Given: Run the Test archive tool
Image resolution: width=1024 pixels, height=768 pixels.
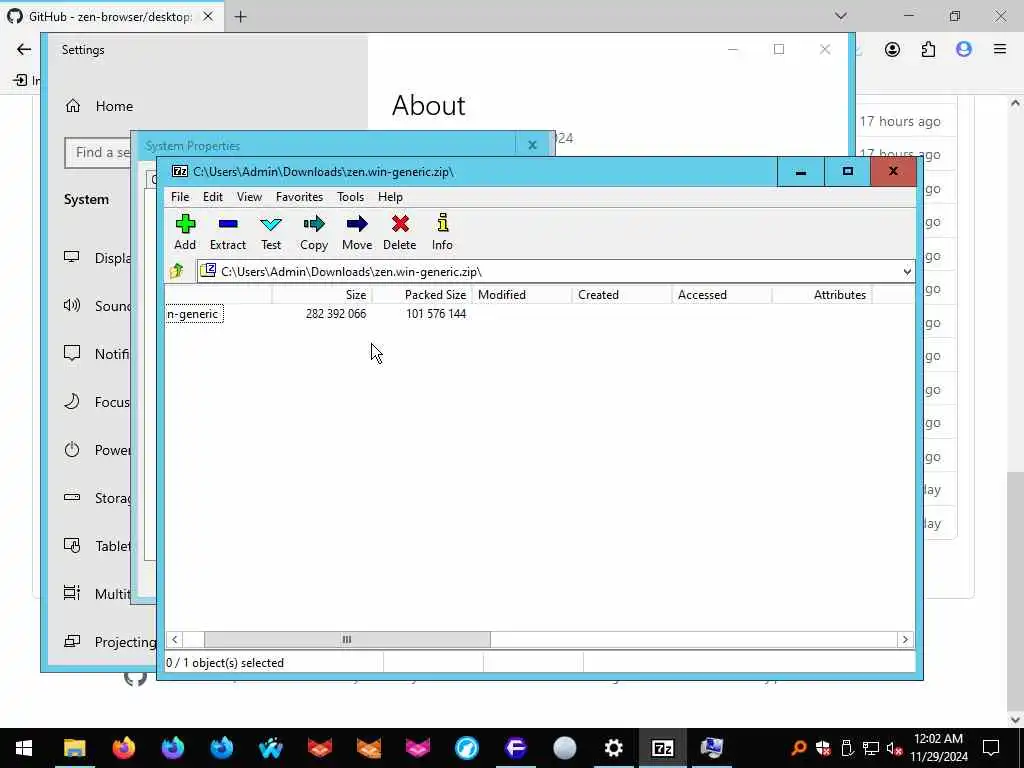Looking at the screenshot, I should tap(271, 232).
